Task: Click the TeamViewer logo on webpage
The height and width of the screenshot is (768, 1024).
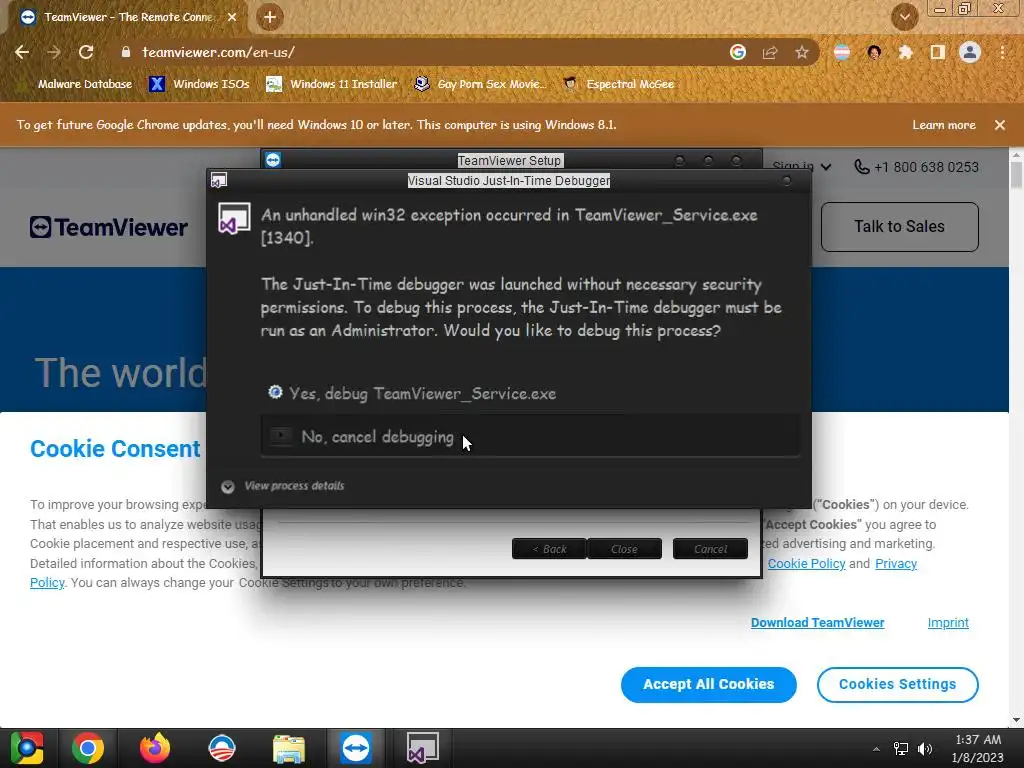Action: click(x=108, y=227)
